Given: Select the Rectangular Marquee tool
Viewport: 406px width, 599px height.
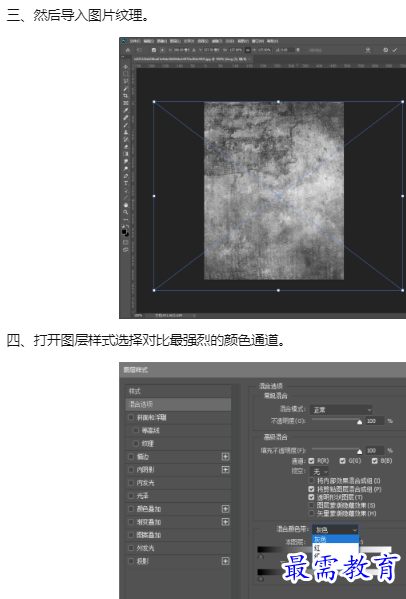Looking at the screenshot, I should coord(126,74).
